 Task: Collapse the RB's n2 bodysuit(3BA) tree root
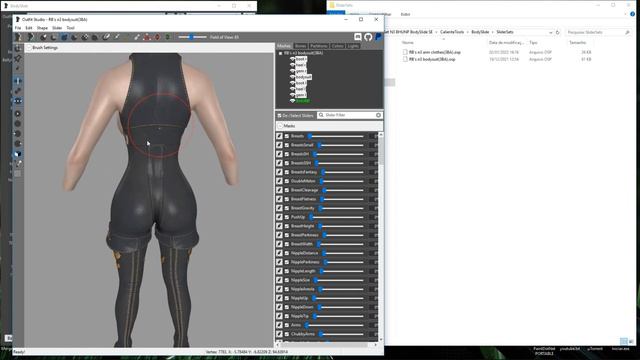click(x=280, y=53)
